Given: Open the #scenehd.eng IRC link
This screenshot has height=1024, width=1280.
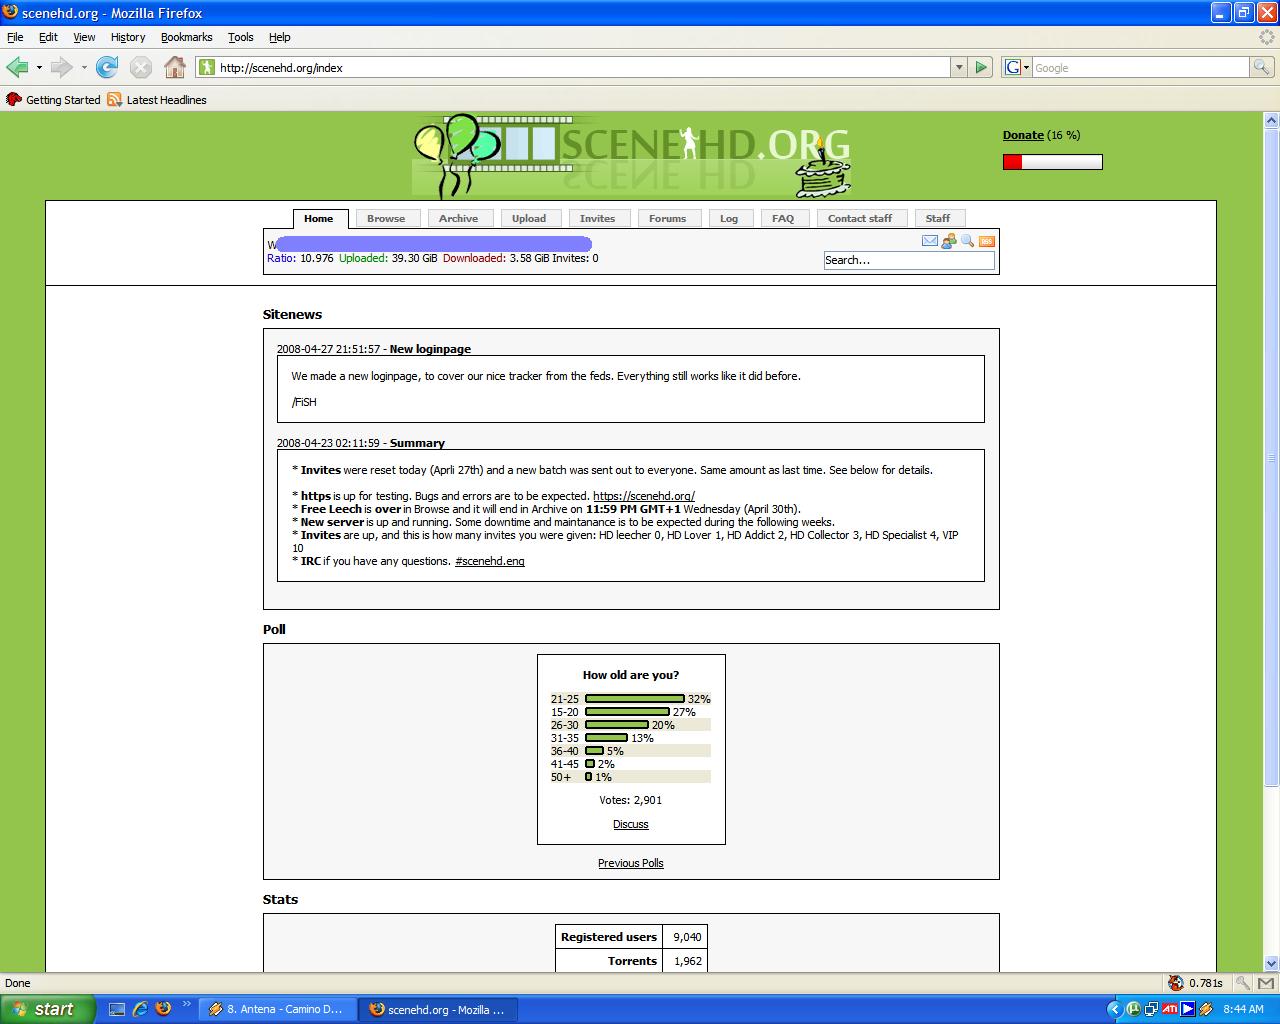Looking at the screenshot, I should point(490,561).
